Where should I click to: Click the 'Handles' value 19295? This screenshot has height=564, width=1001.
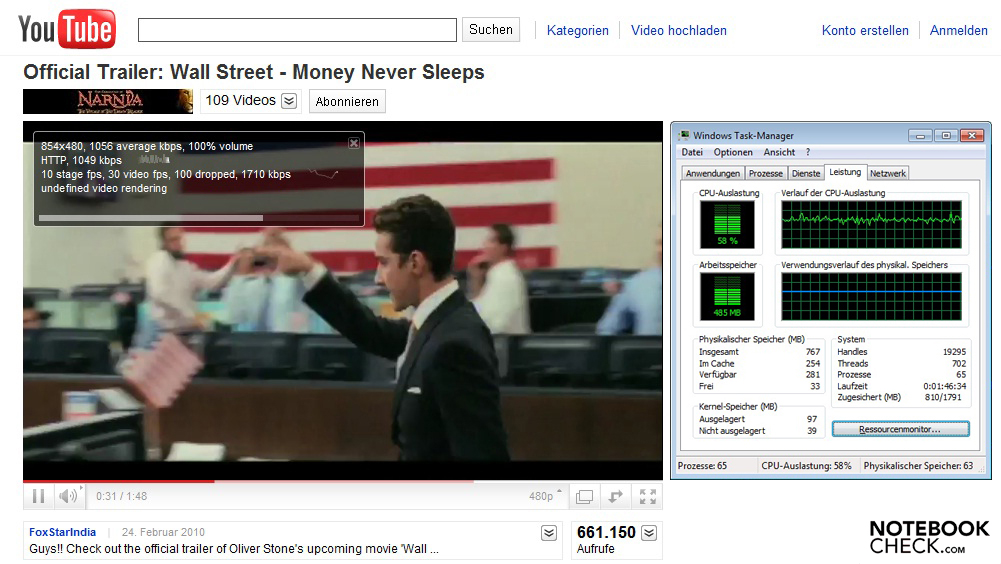(x=954, y=352)
